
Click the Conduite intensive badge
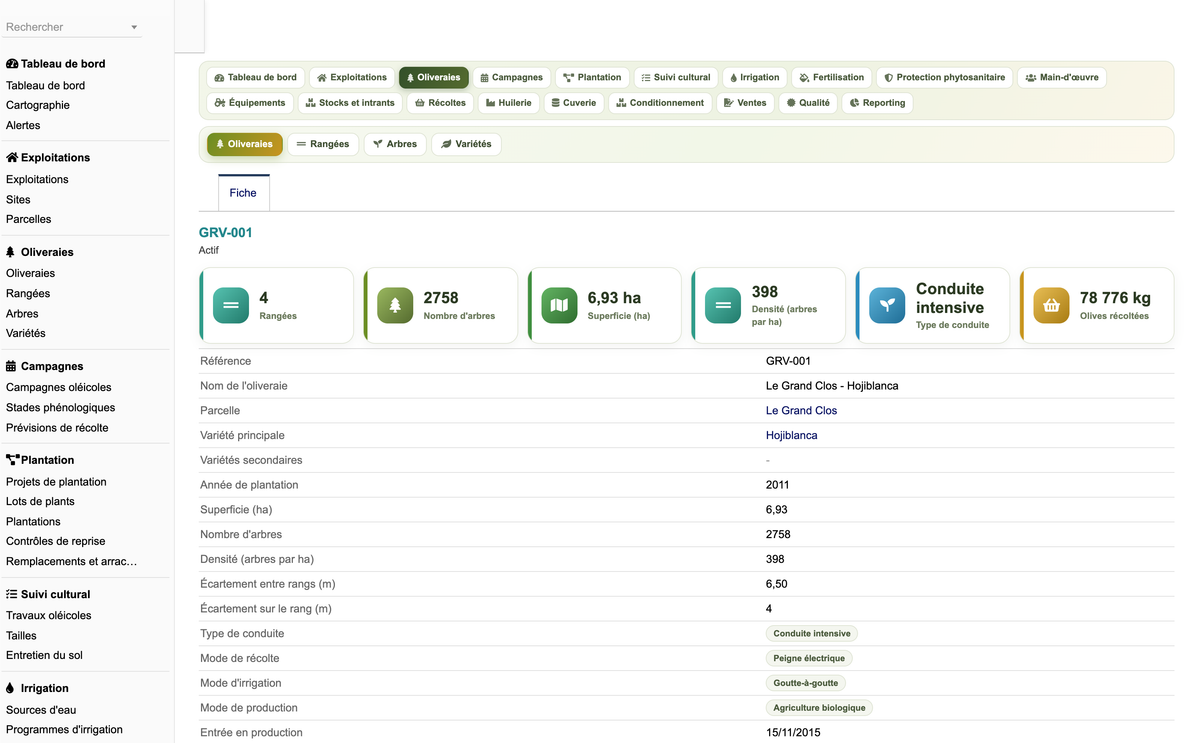point(812,634)
